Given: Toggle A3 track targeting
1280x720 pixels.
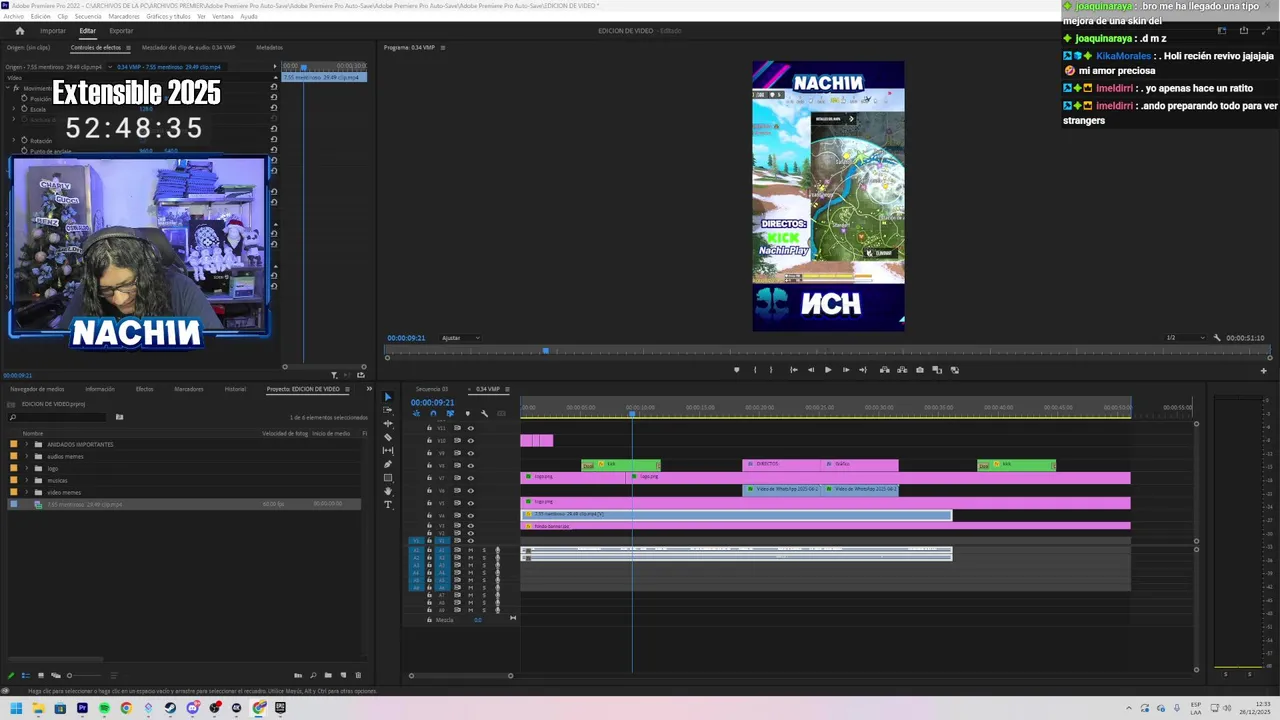Looking at the screenshot, I should [x=442, y=565].
